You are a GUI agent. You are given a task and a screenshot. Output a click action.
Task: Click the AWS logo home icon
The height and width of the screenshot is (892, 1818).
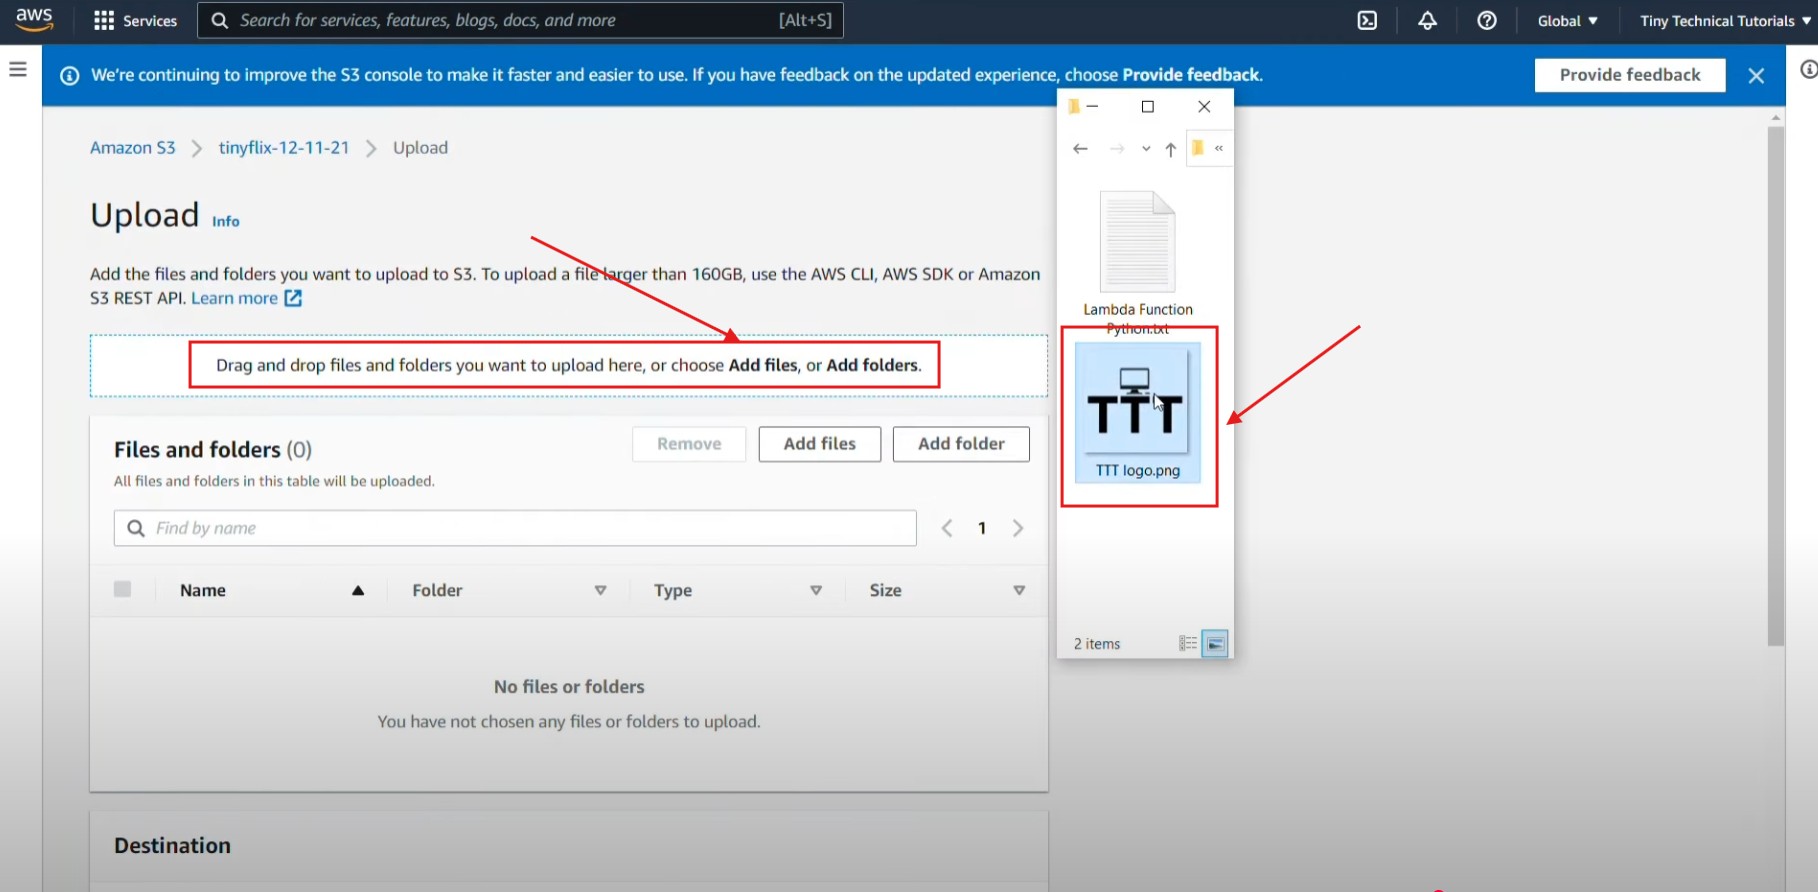[34, 20]
